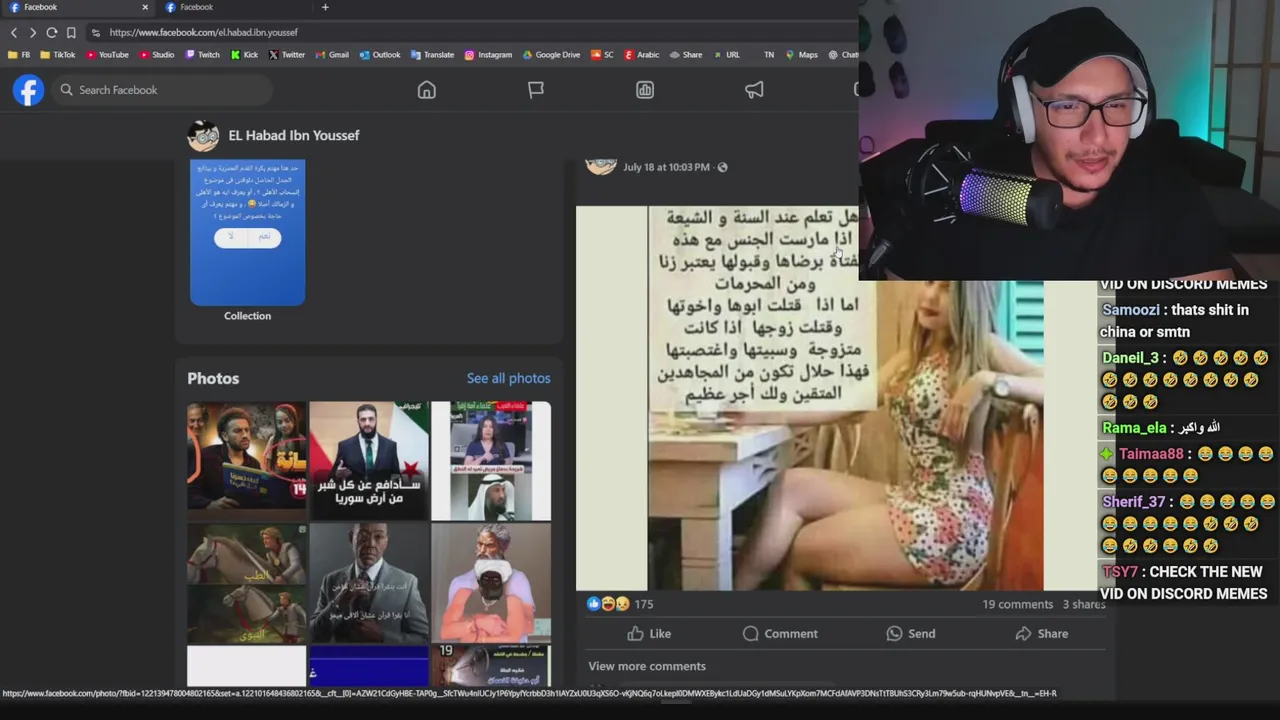The width and height of the screenshot is (1280, 720).
Task: Open photo of suited man with flag
Action: click(x=369, y=460)
